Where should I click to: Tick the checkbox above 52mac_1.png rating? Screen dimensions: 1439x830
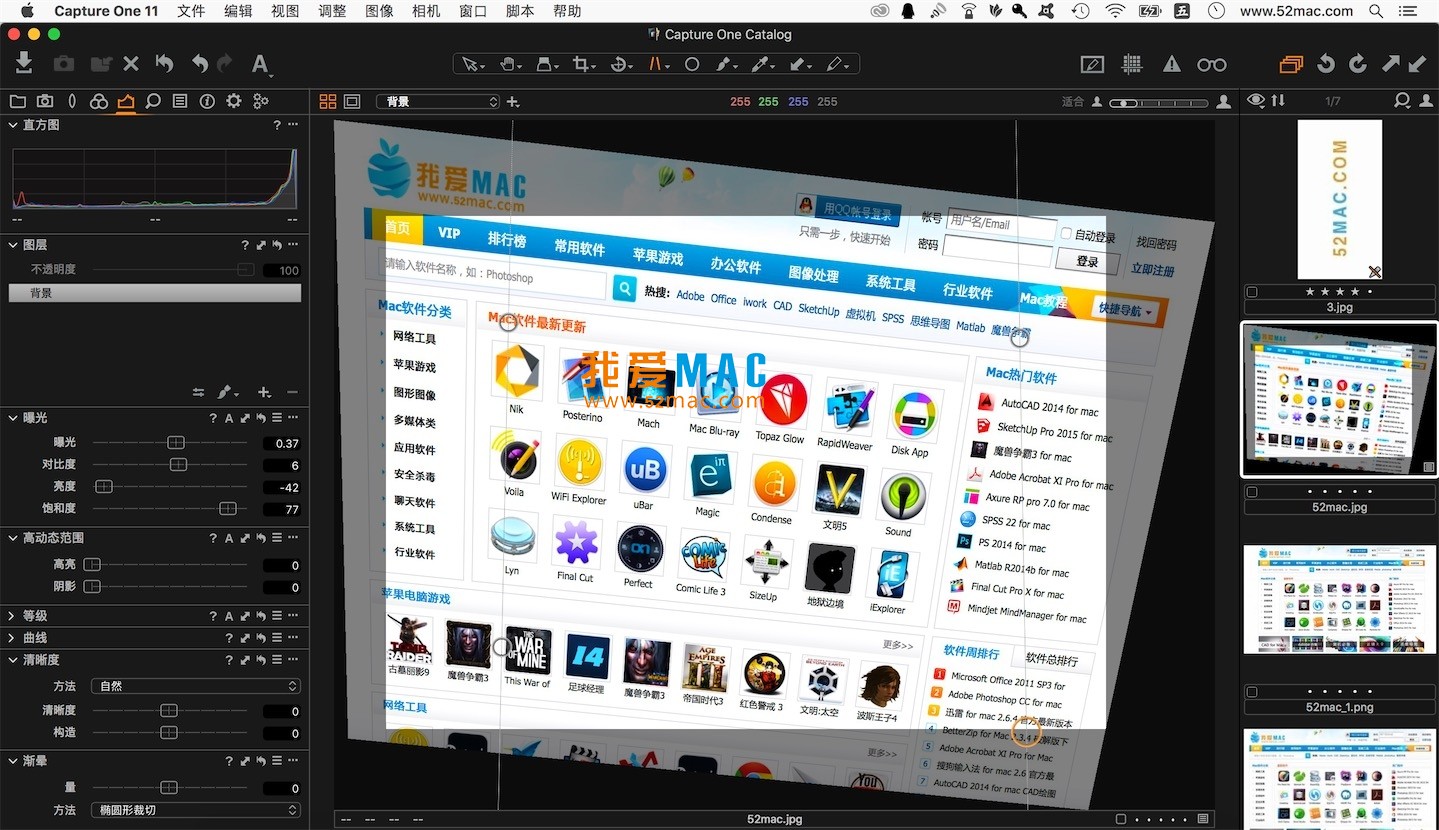1252,692
